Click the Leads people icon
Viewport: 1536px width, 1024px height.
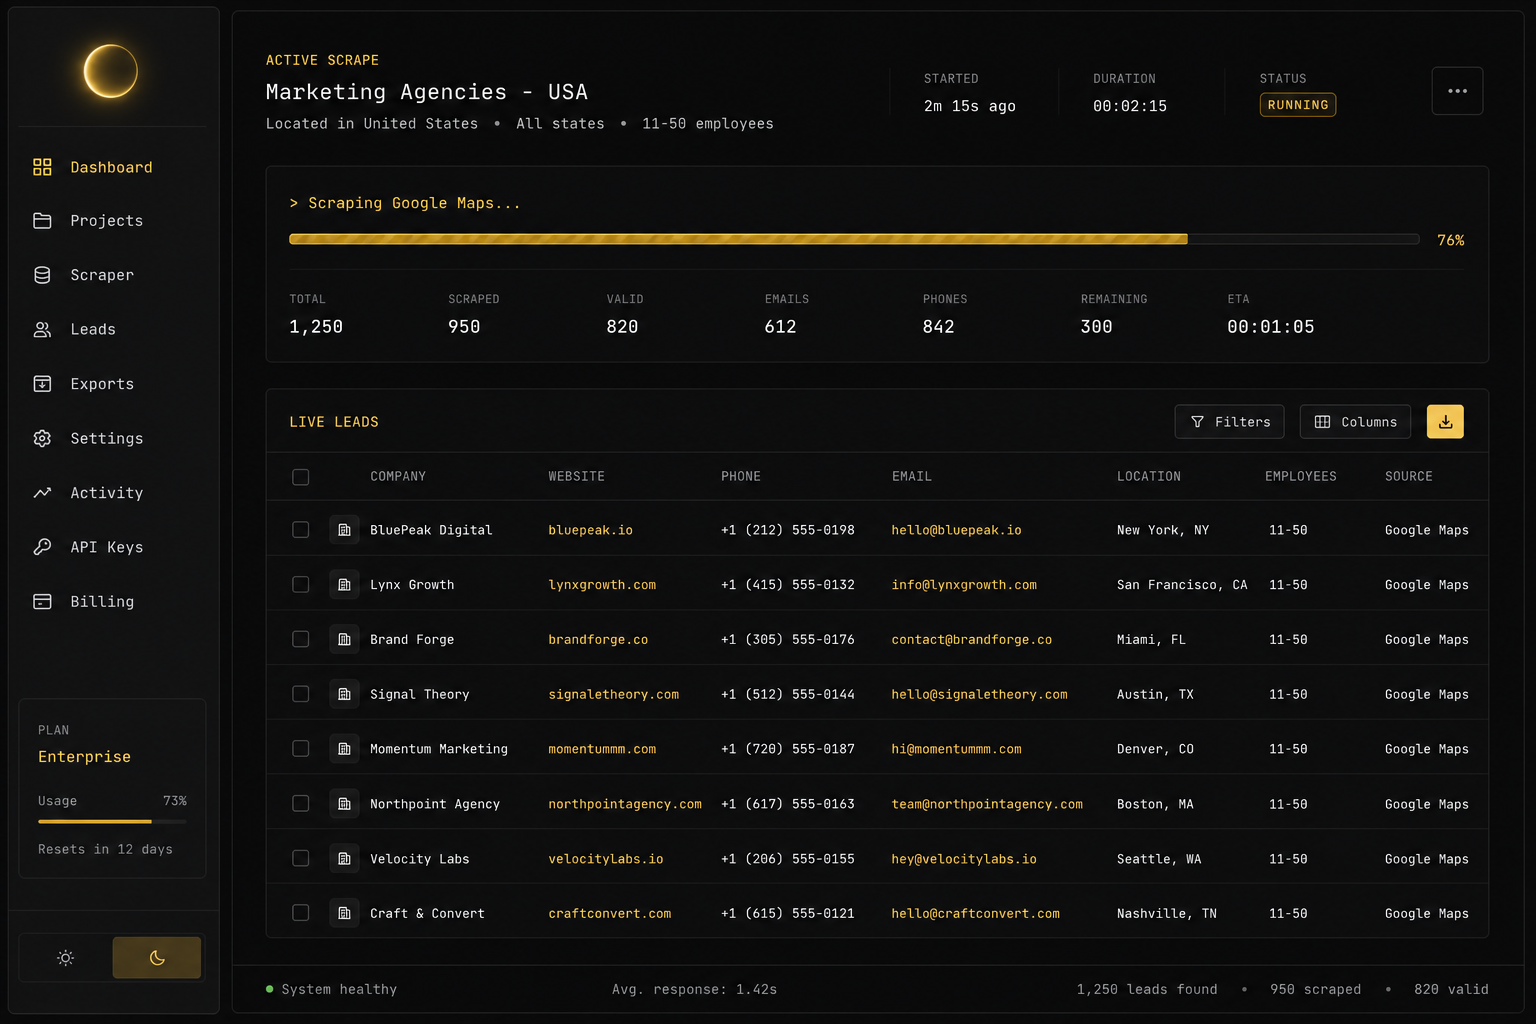tap(42, 329)
